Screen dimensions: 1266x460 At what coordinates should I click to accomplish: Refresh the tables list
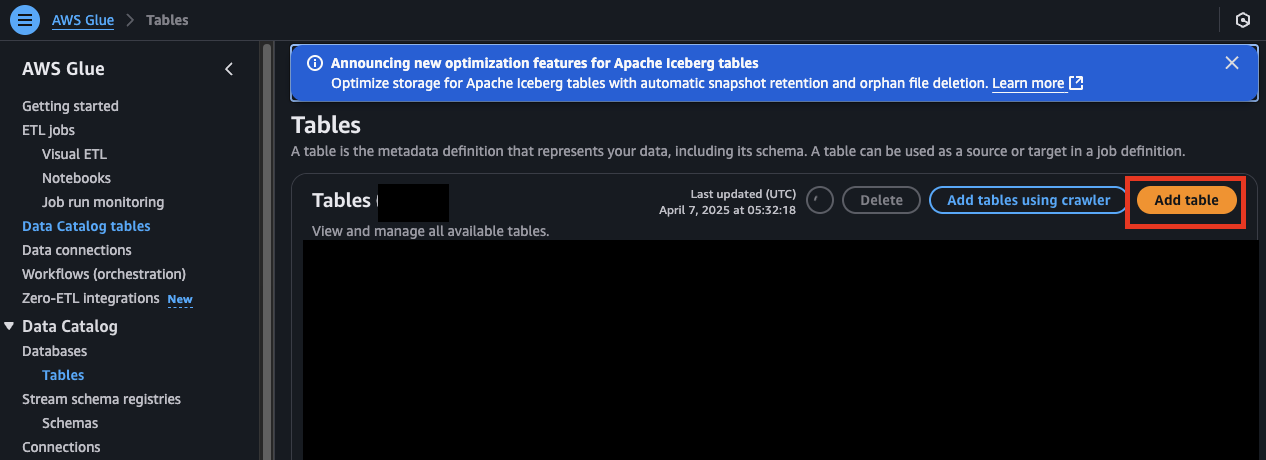click(x=819, y=200)
